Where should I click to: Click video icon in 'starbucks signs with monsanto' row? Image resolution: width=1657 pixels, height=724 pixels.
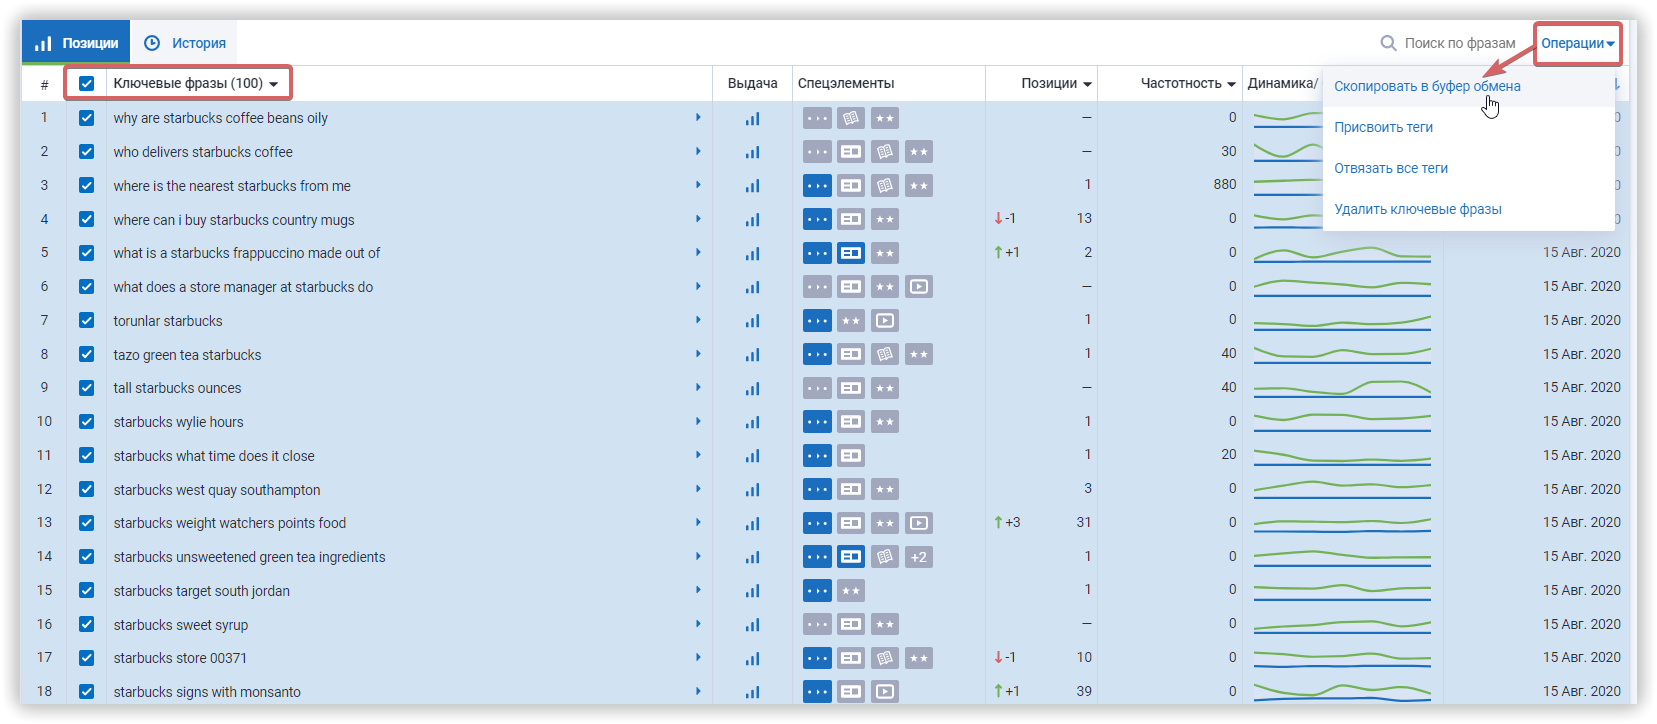pyautogui.click(x=885, y=692)
